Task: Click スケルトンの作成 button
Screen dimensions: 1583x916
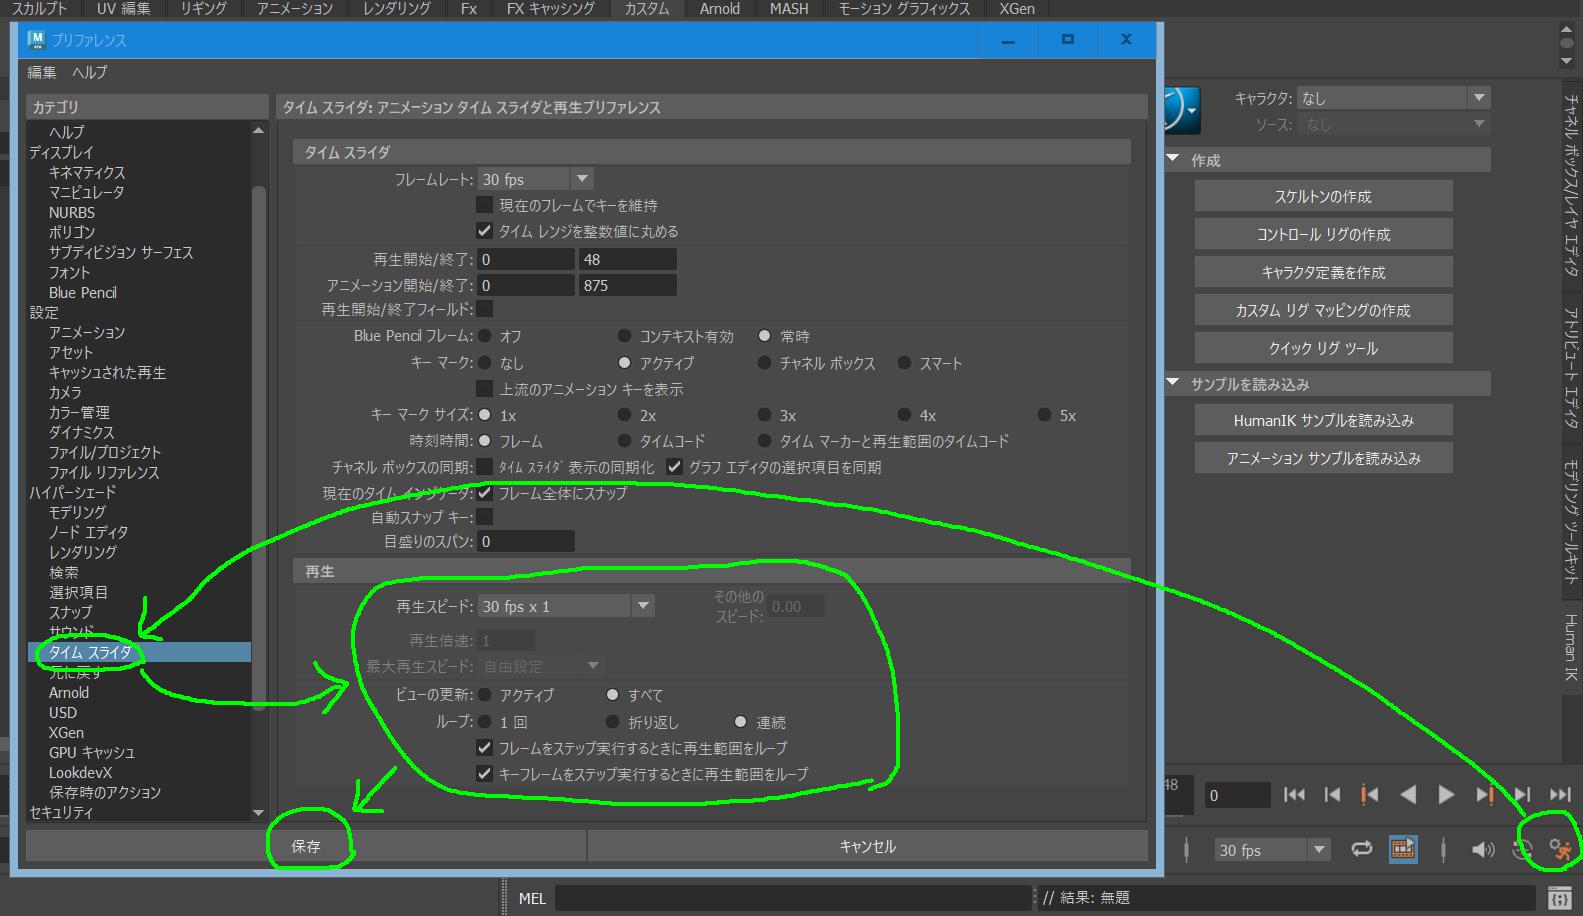Action: click(1323, 196)
